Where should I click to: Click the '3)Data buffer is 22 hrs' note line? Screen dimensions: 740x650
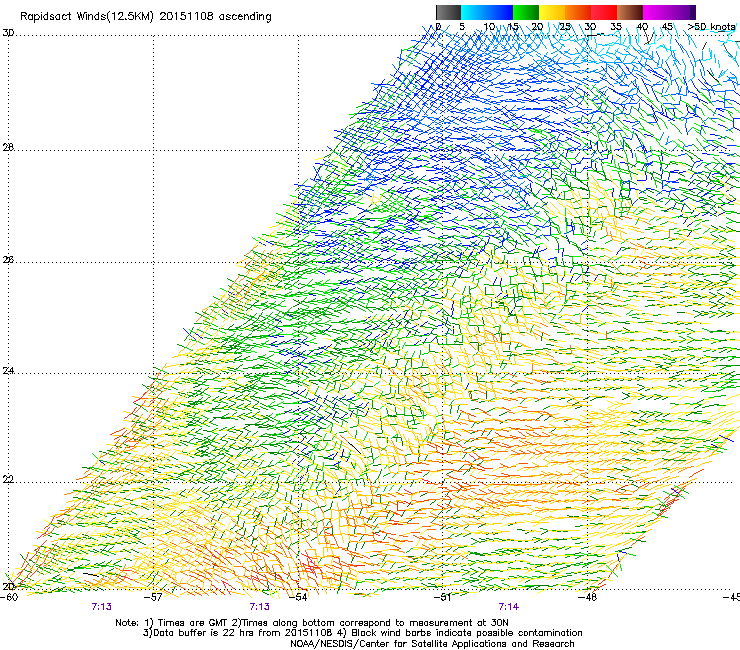pyautogui.click(x=362, y=633)
